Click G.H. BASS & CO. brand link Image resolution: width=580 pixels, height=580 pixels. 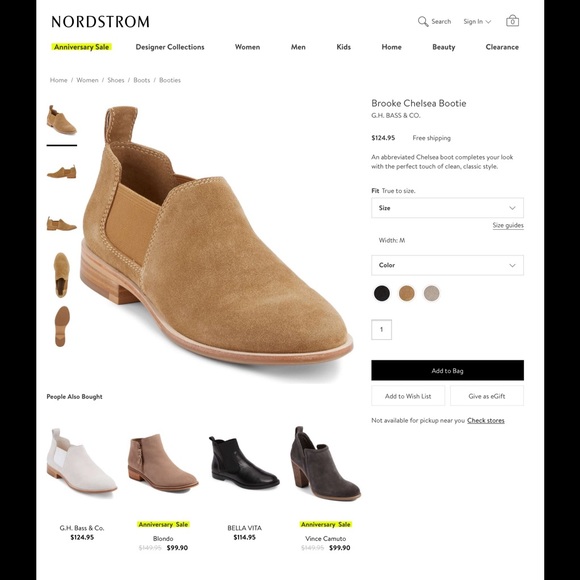[x=396, y=115]
